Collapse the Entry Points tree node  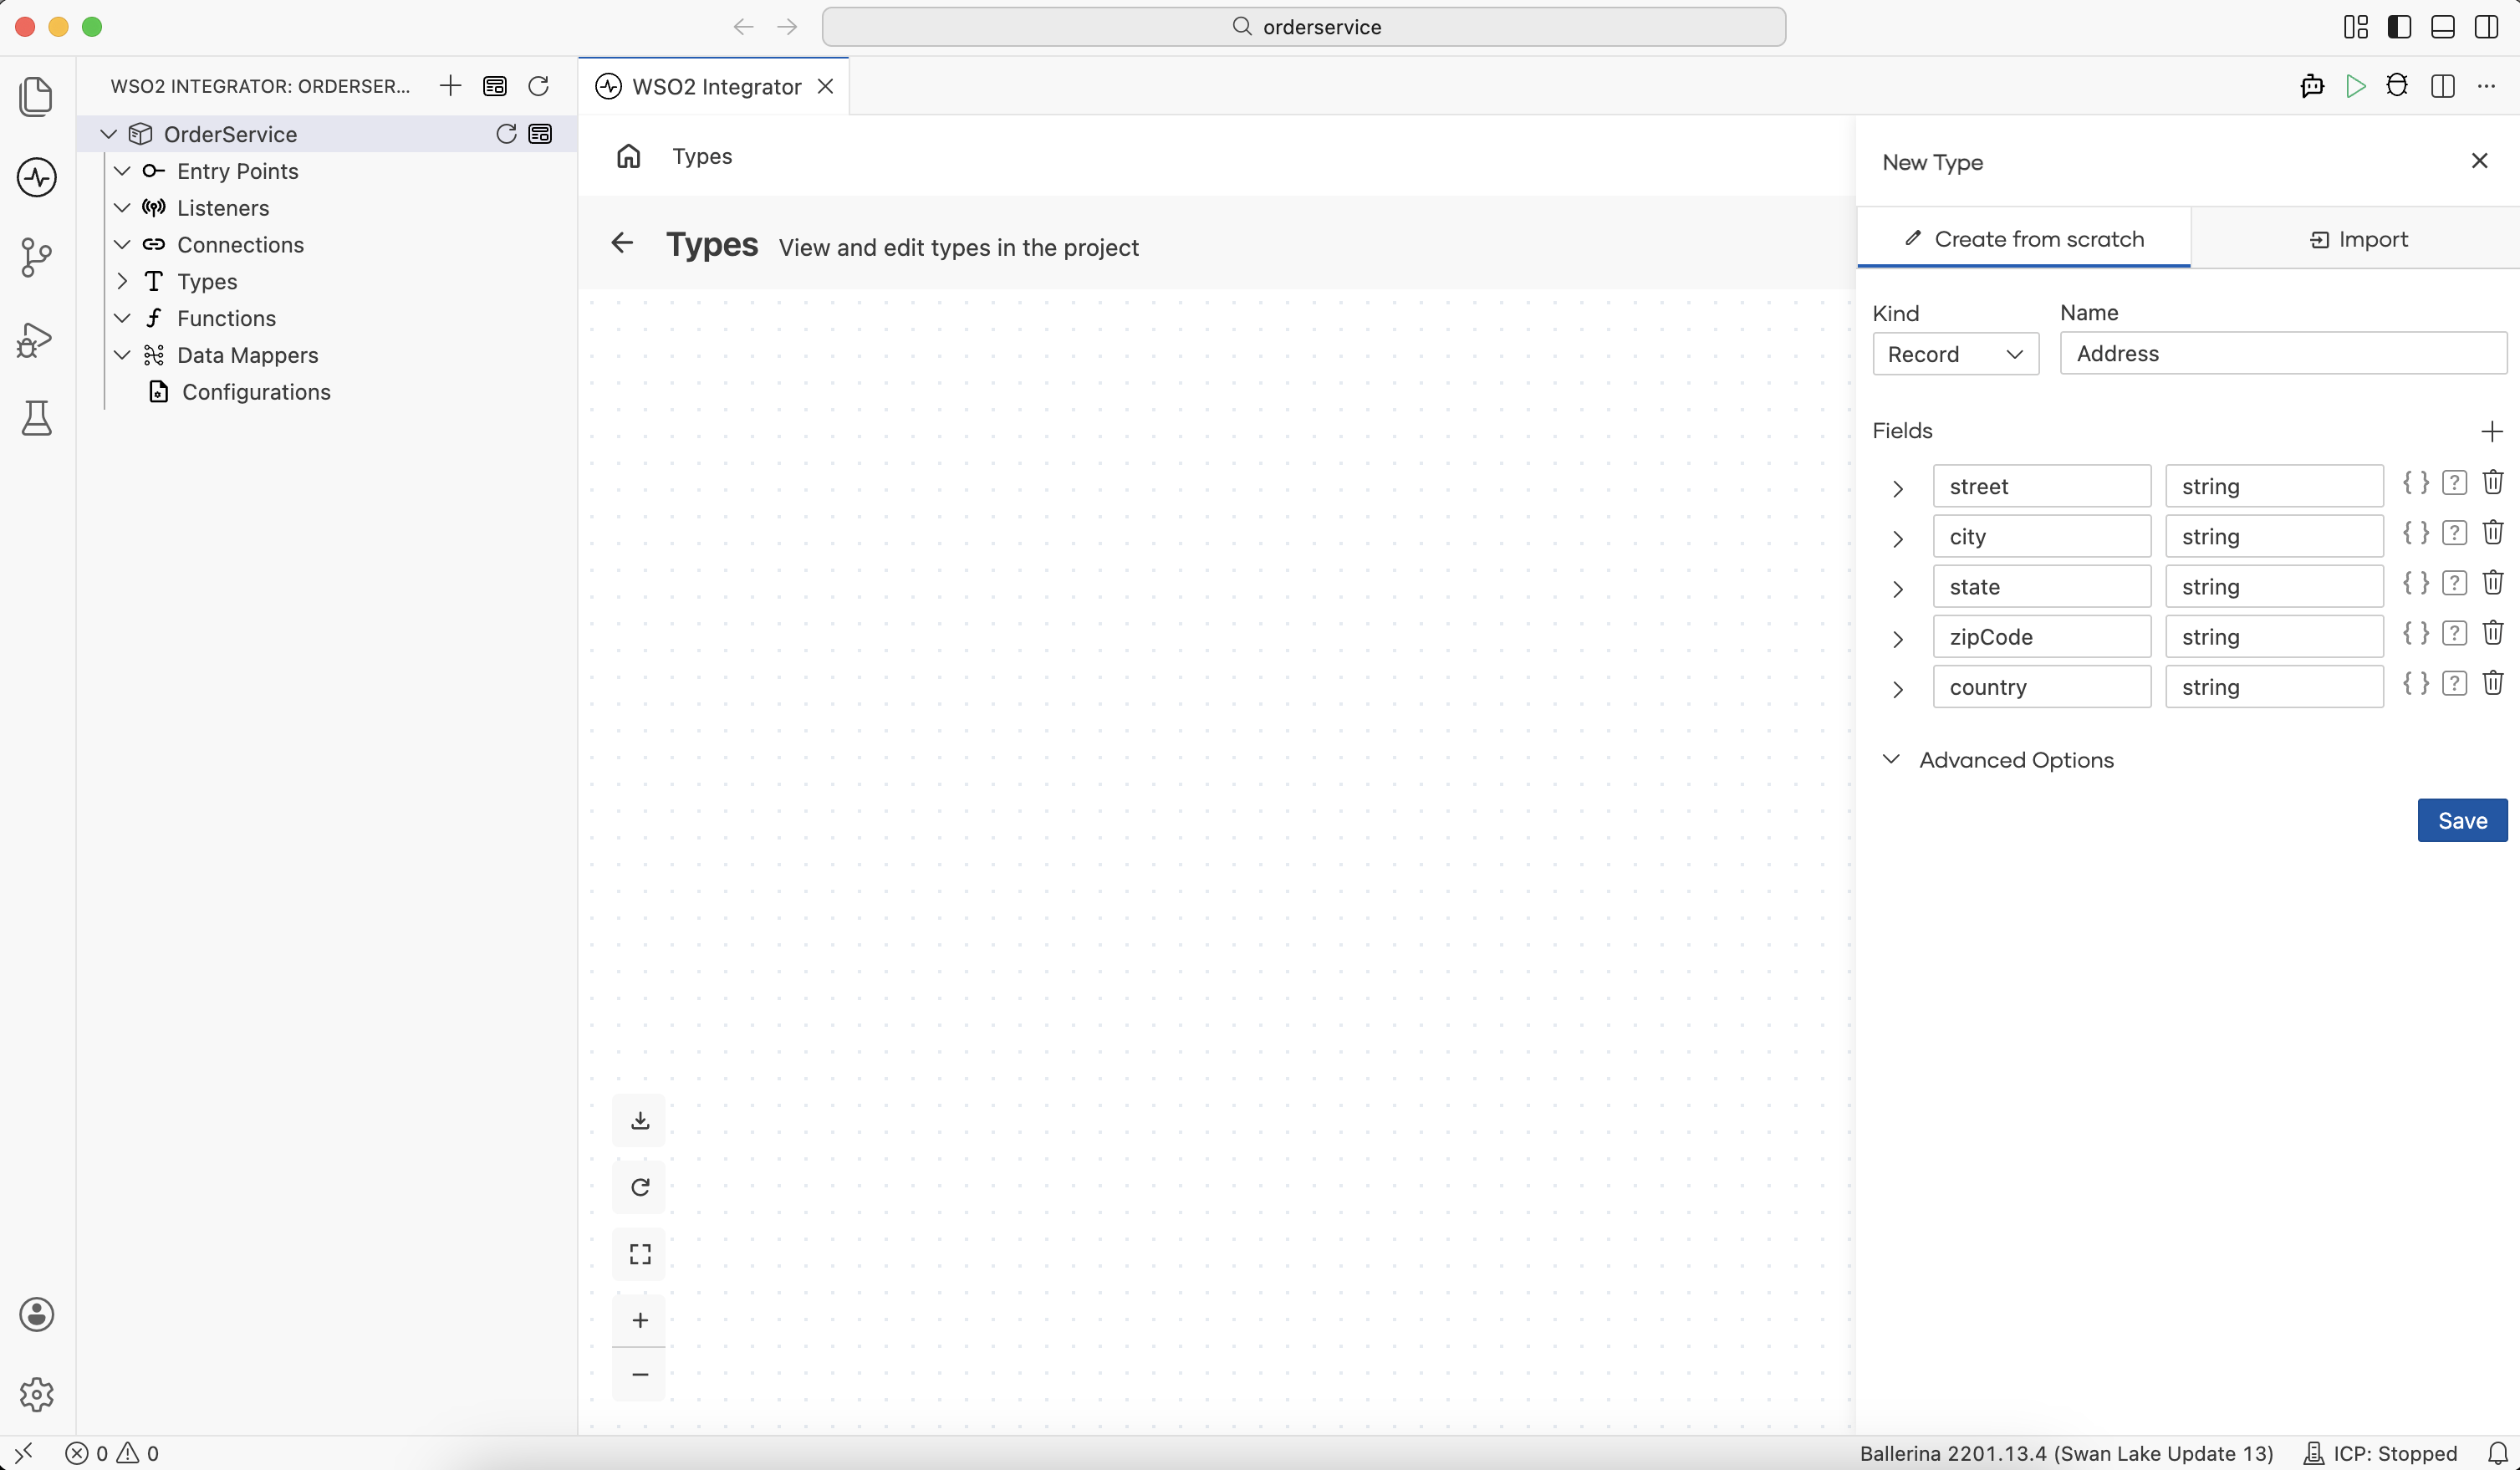coord(122,171)
